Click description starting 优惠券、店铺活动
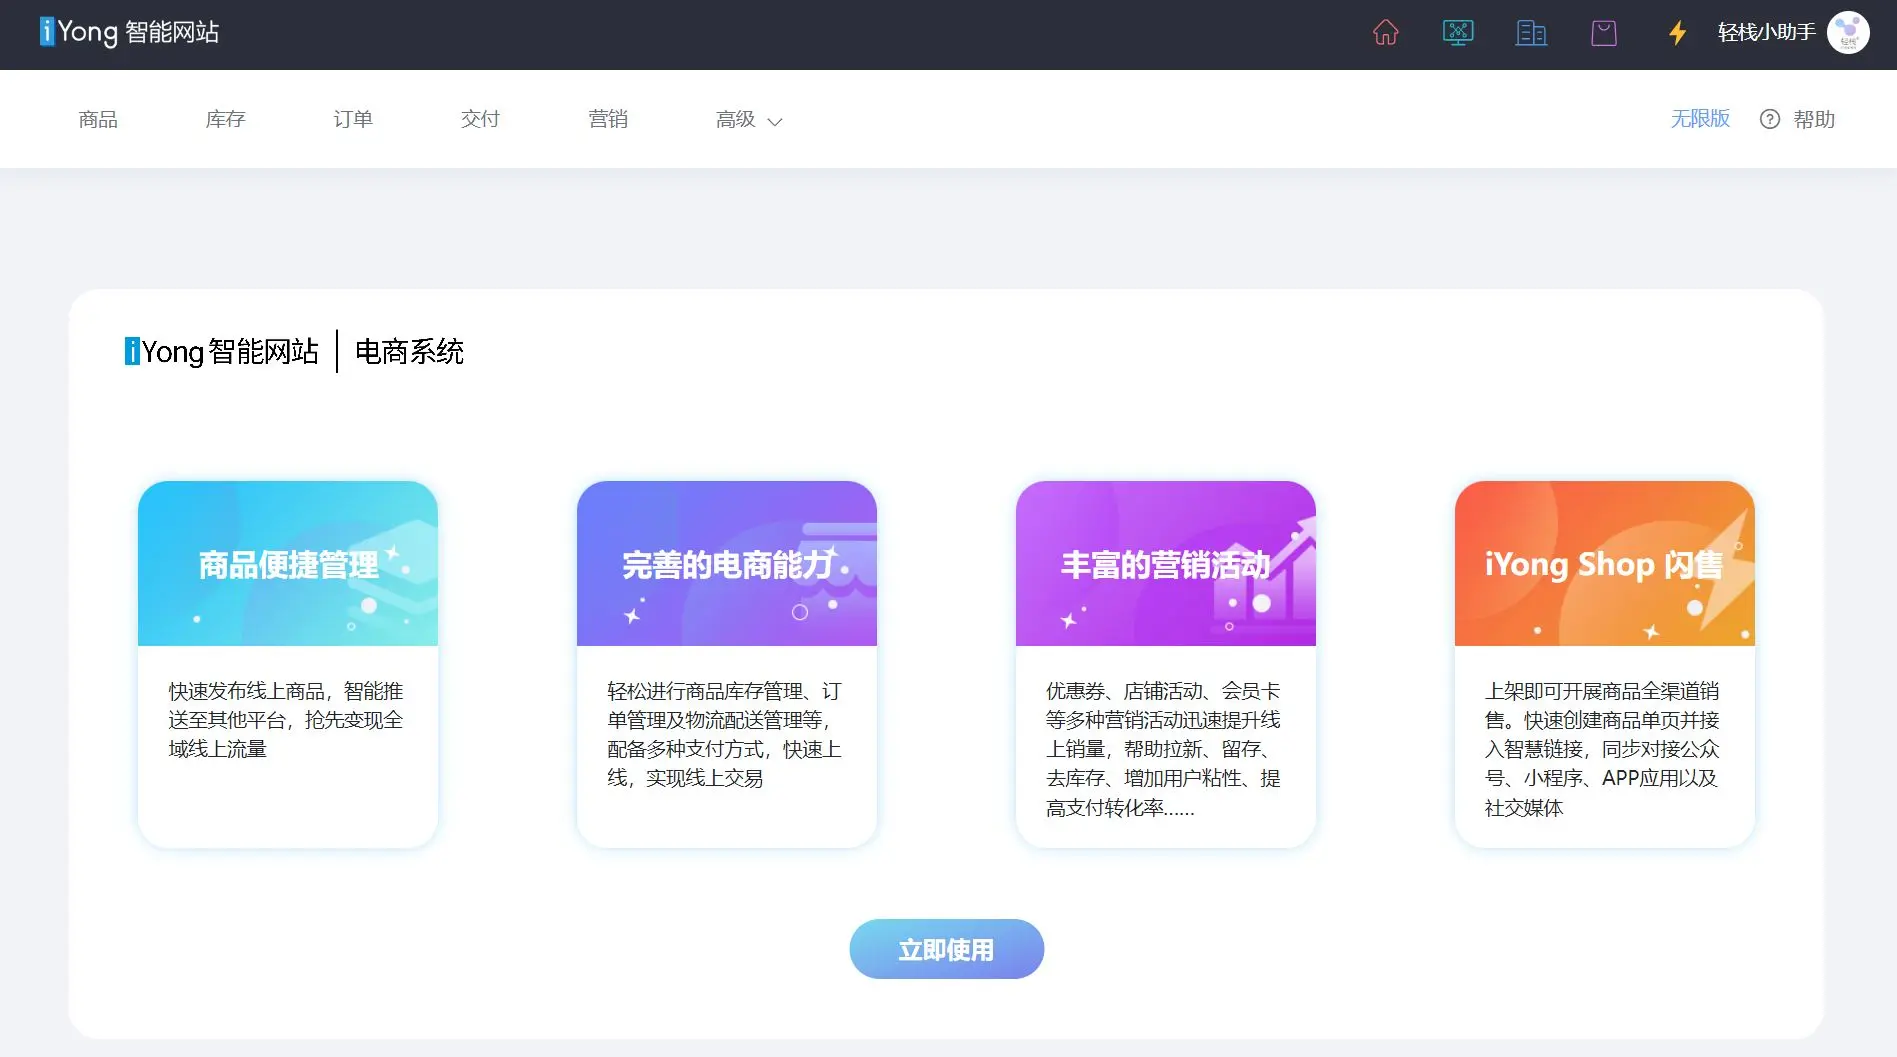The height and width of the screenshot is (1057, 1897). pos(1164,749)
